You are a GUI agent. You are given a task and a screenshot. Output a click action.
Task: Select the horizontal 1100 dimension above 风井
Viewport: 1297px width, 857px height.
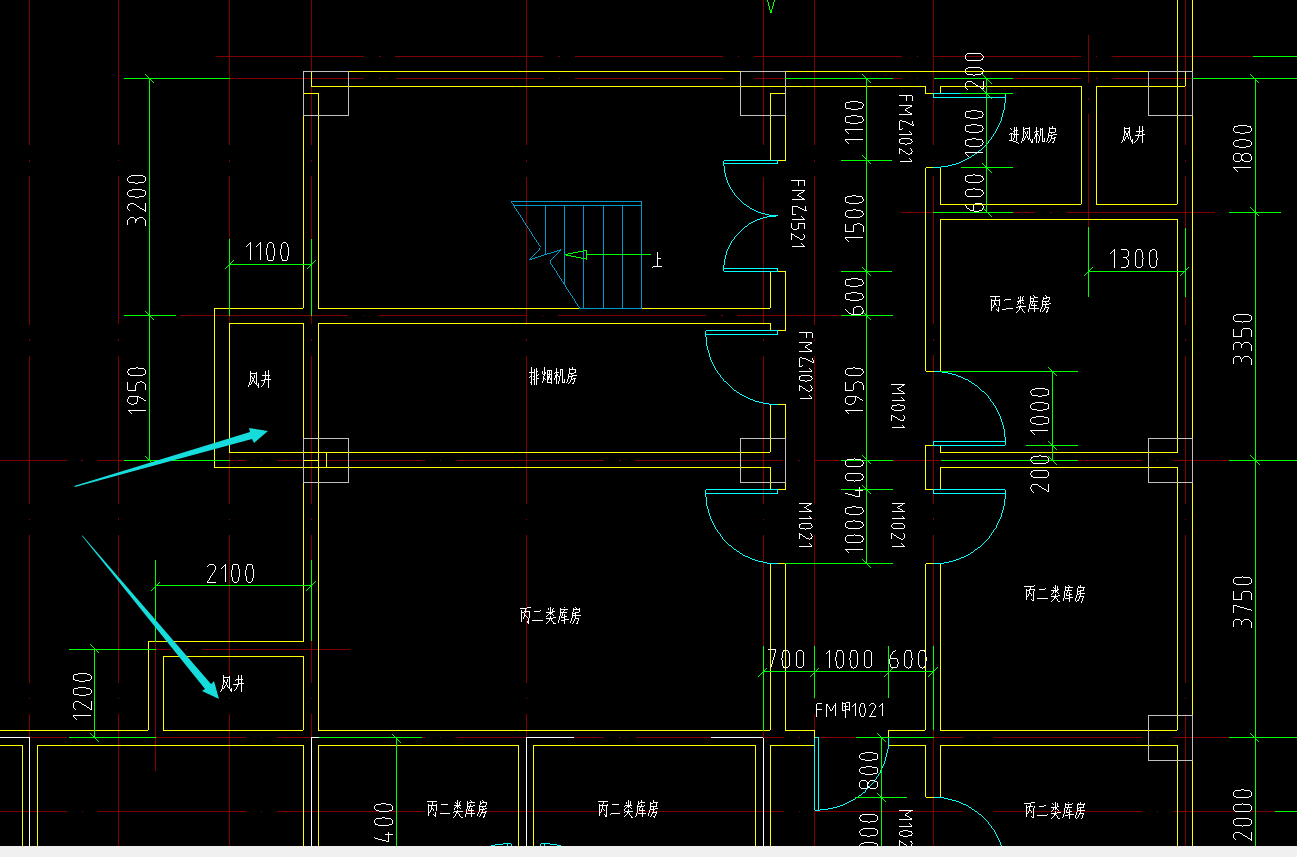pos(266,251)
